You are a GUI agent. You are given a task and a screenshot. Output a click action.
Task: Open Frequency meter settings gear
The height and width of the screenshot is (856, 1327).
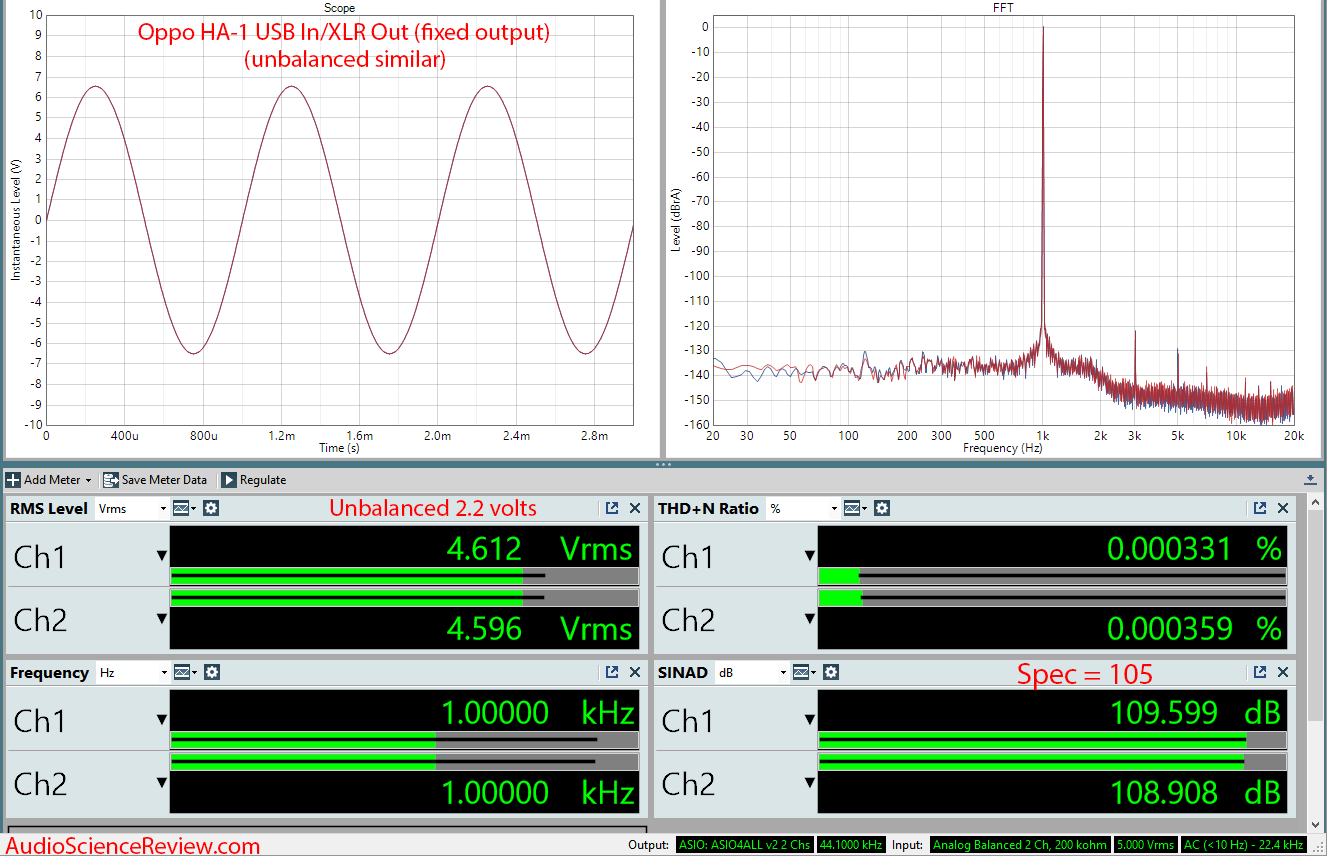[211, 672]
